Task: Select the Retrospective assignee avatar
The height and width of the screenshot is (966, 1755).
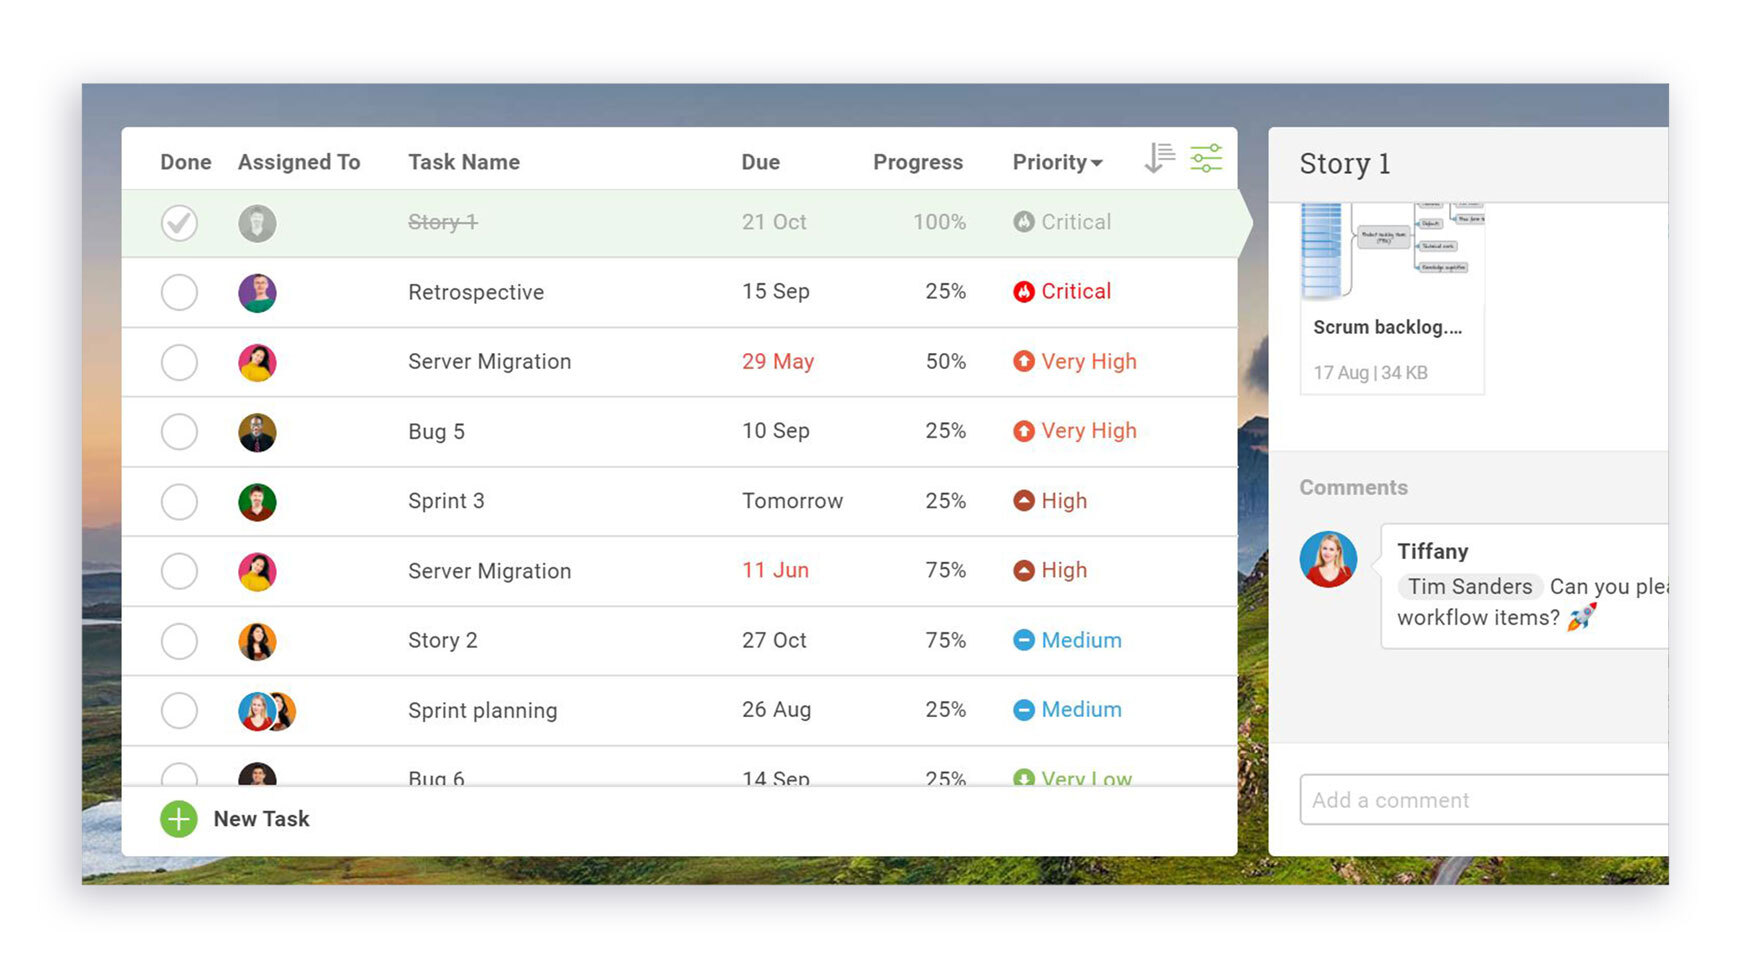Action: click(x=257, y=293)
